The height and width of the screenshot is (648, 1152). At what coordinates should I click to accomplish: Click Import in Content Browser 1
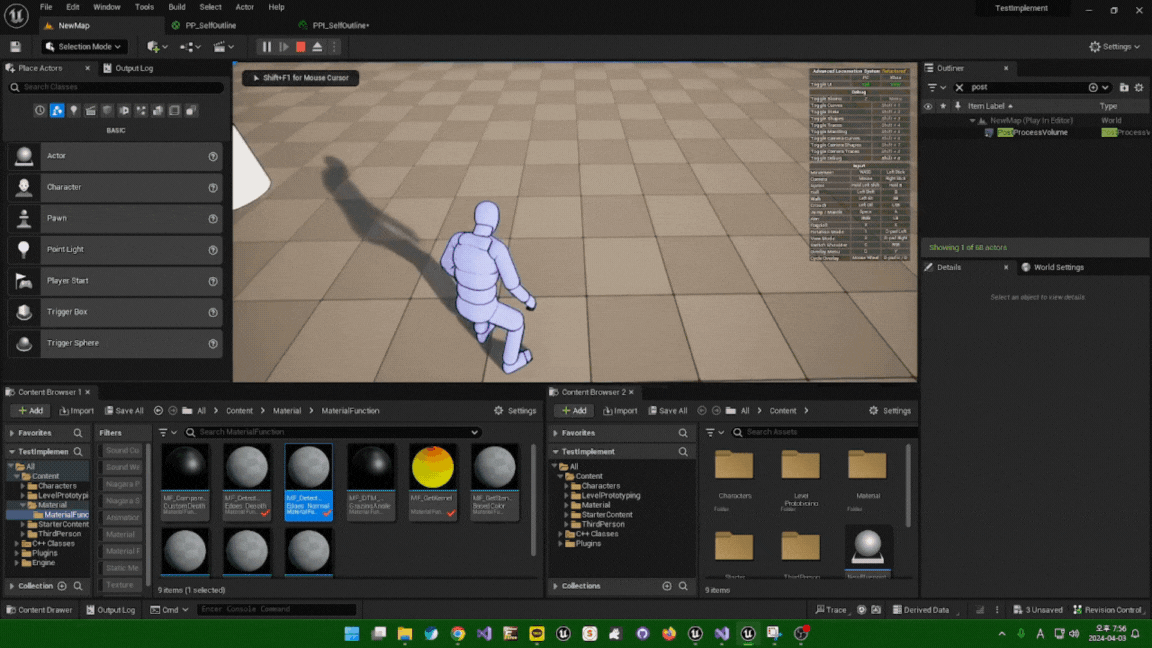point(76,411)
